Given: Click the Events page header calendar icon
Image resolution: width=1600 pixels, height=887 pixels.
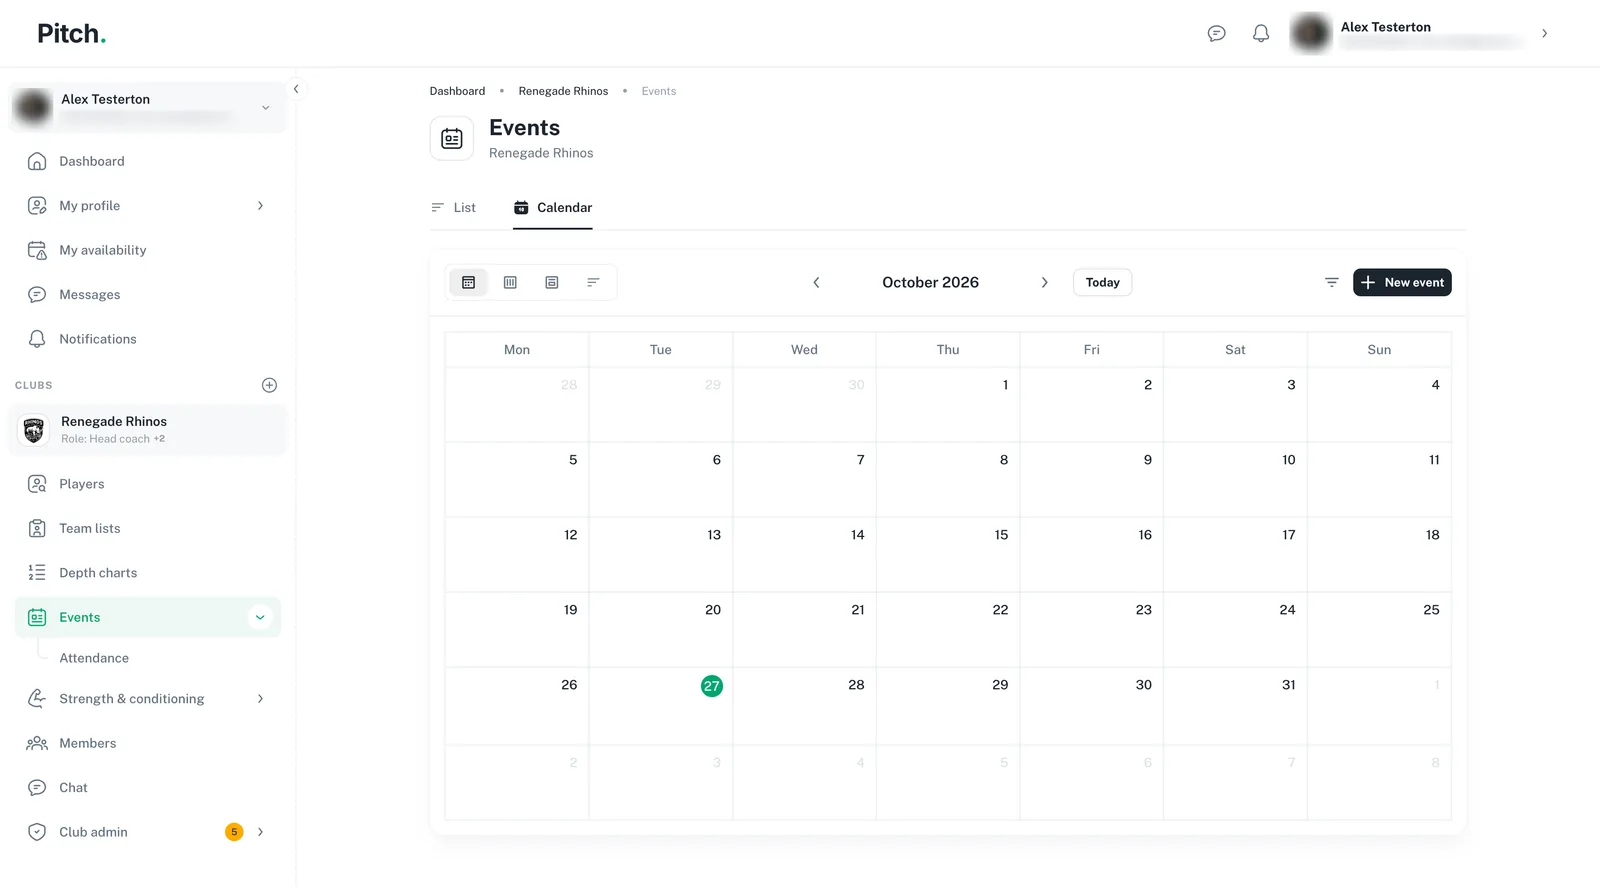Looking at the screenshot, I should pyautogui.click(x=452, y=139).
